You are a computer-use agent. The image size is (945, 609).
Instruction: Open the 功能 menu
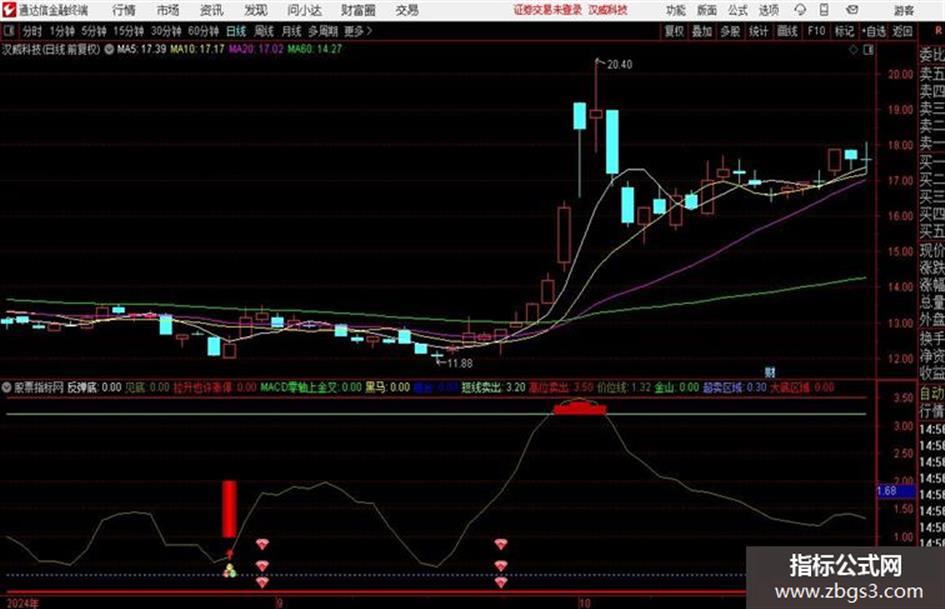676,10
